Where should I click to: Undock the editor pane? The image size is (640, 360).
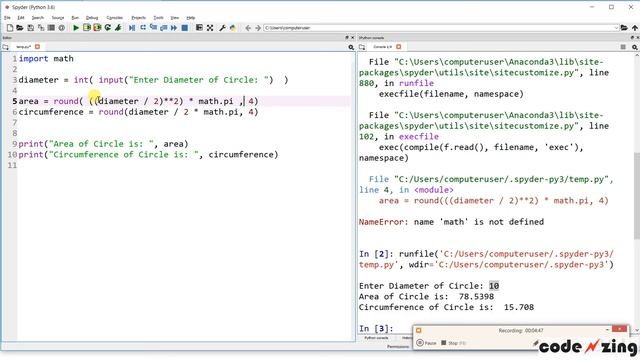(347, 38)
